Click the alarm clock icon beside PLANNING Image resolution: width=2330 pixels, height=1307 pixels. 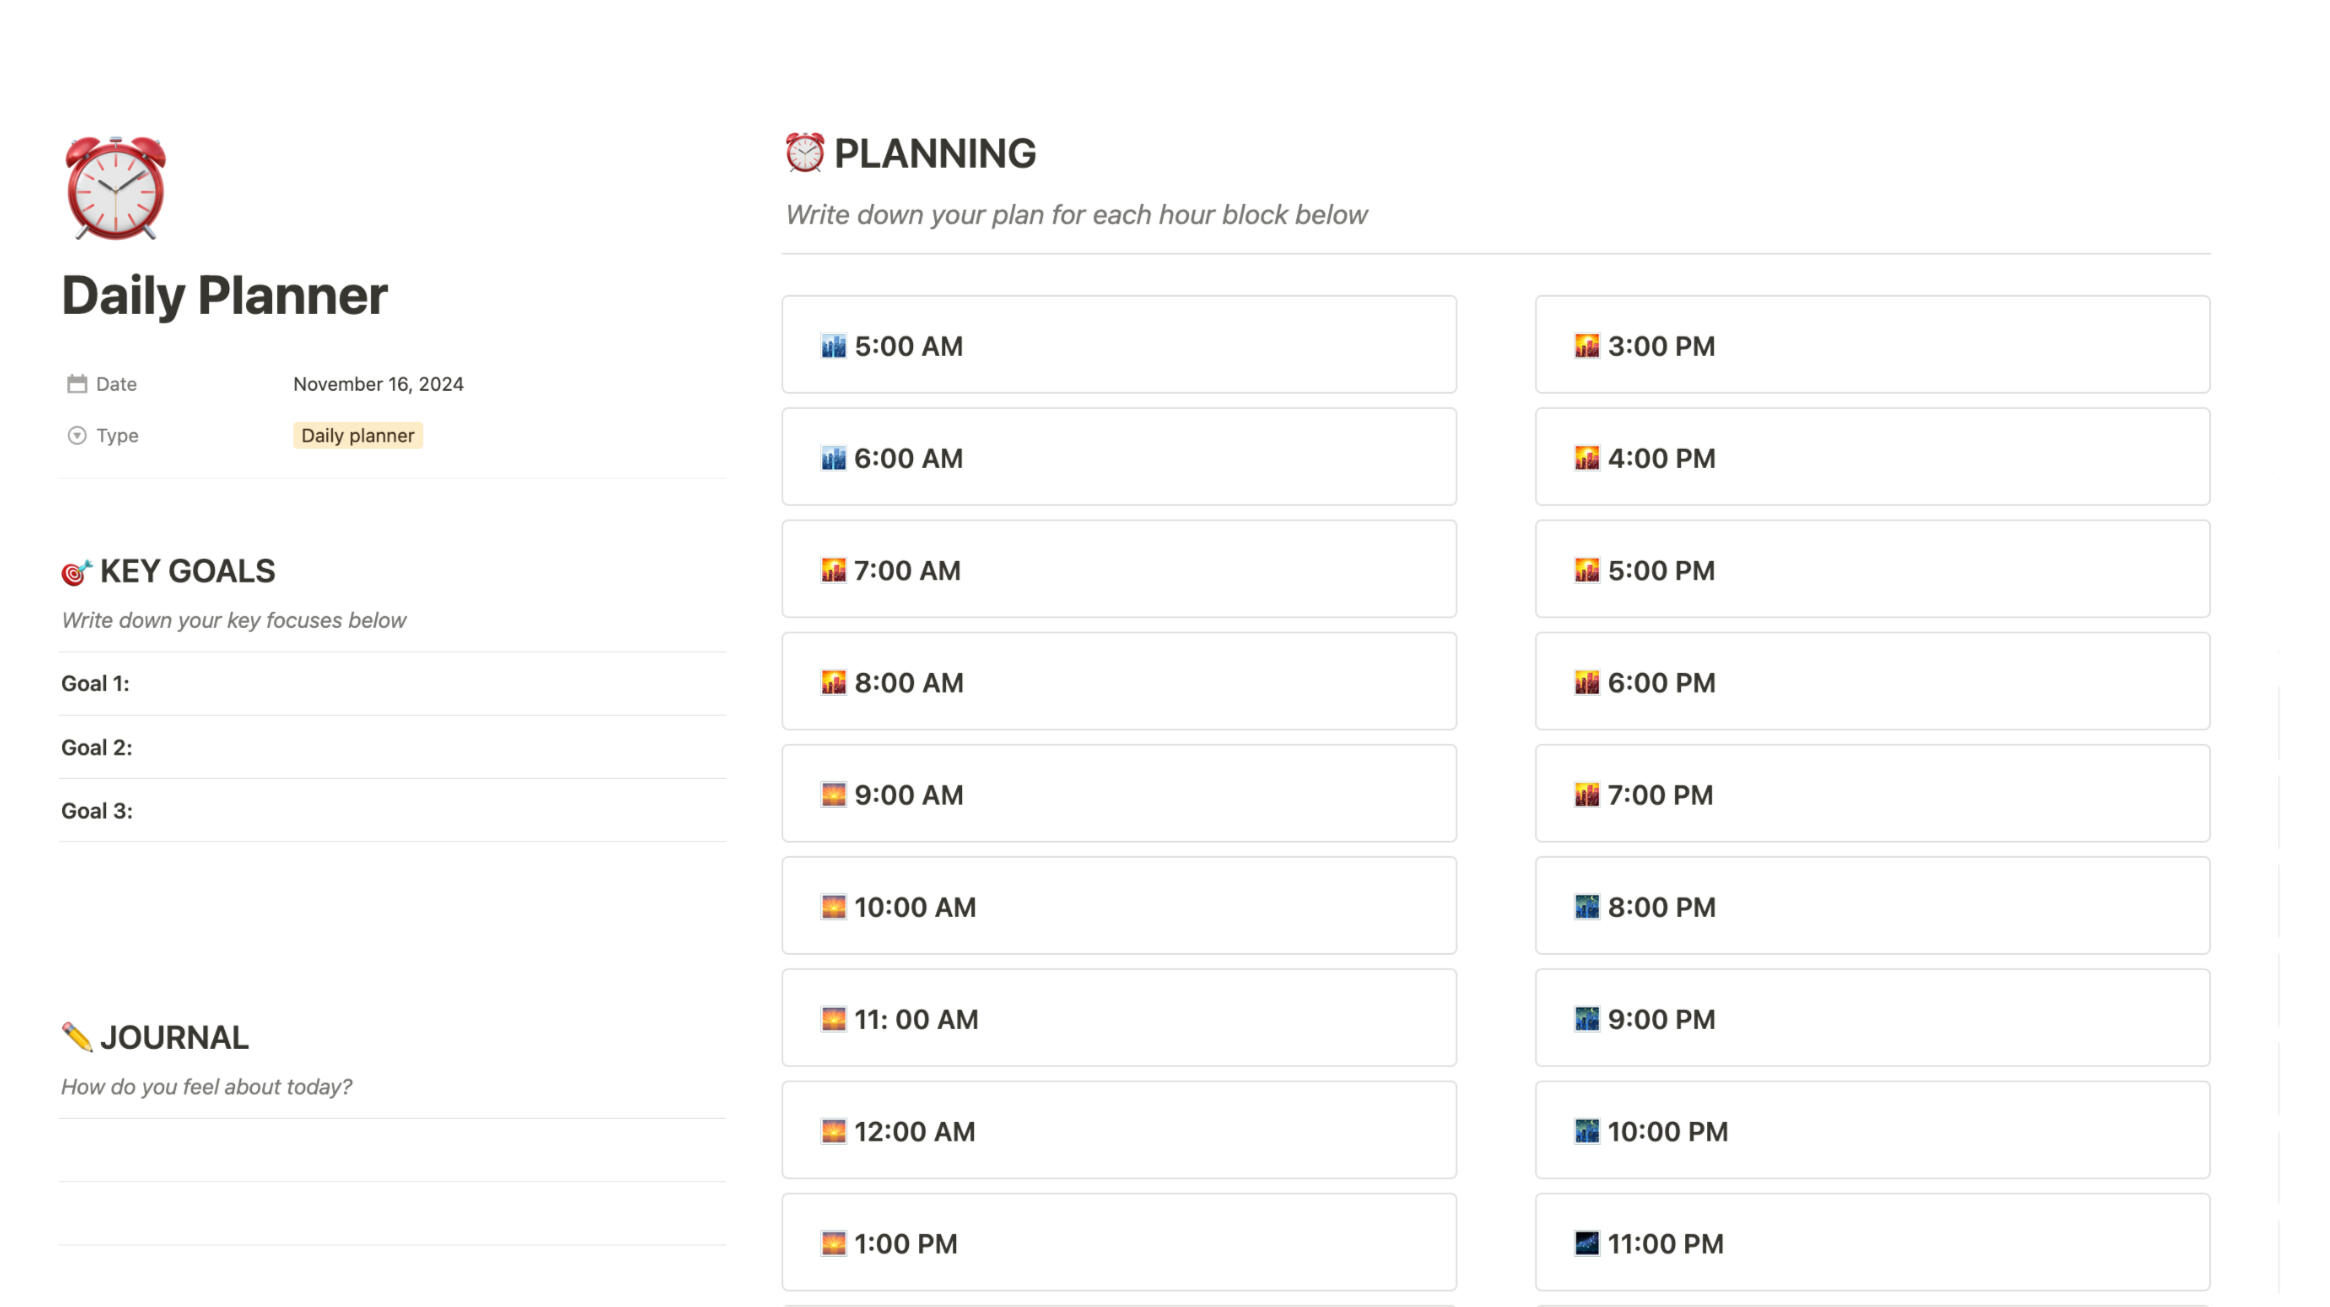click(804, 153)
